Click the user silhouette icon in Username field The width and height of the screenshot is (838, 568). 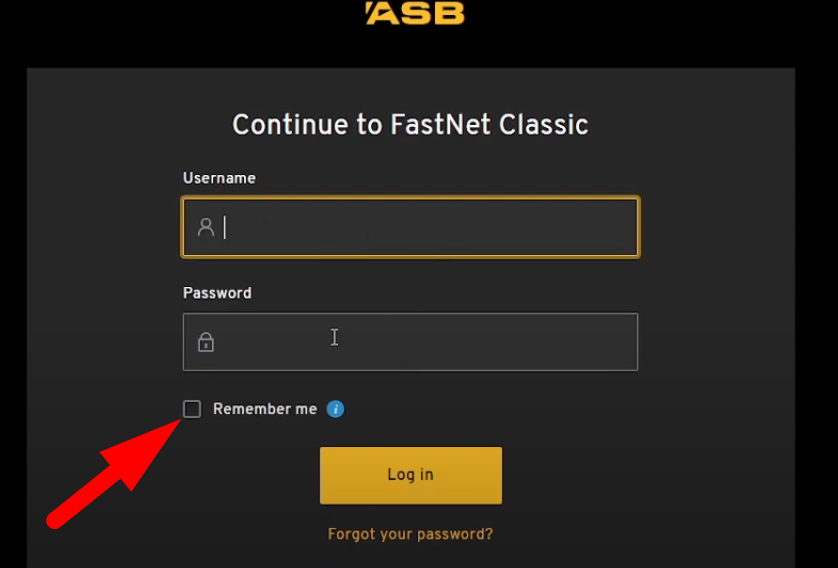[206, 228]
